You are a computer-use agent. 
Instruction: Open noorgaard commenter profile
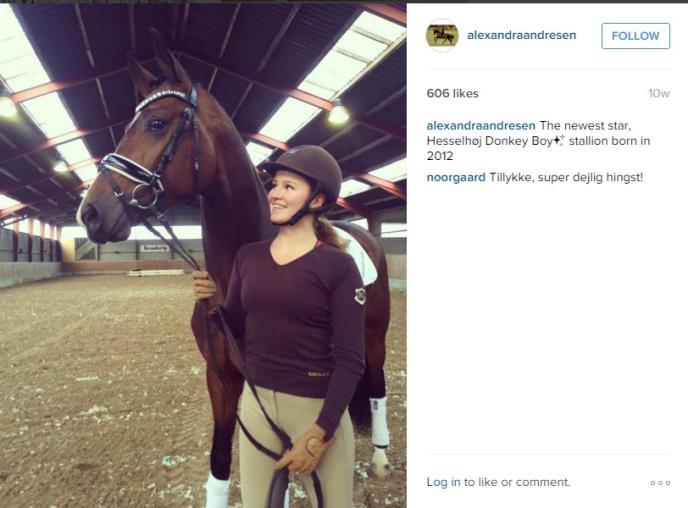456,177
